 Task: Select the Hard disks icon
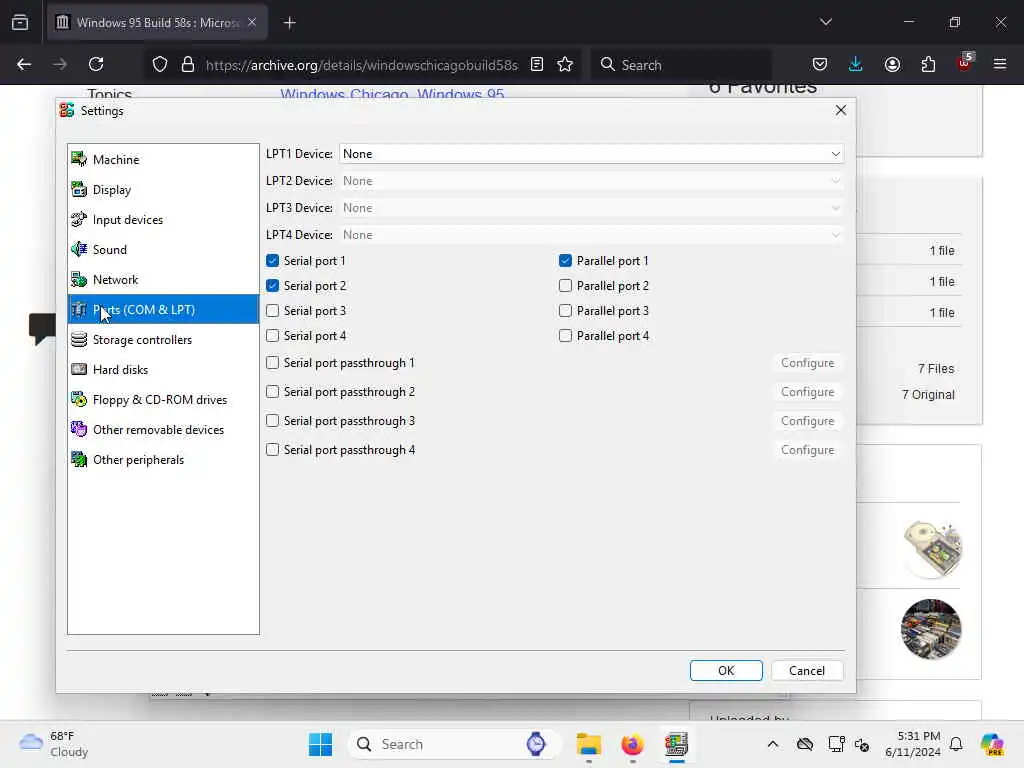point(79,370)
